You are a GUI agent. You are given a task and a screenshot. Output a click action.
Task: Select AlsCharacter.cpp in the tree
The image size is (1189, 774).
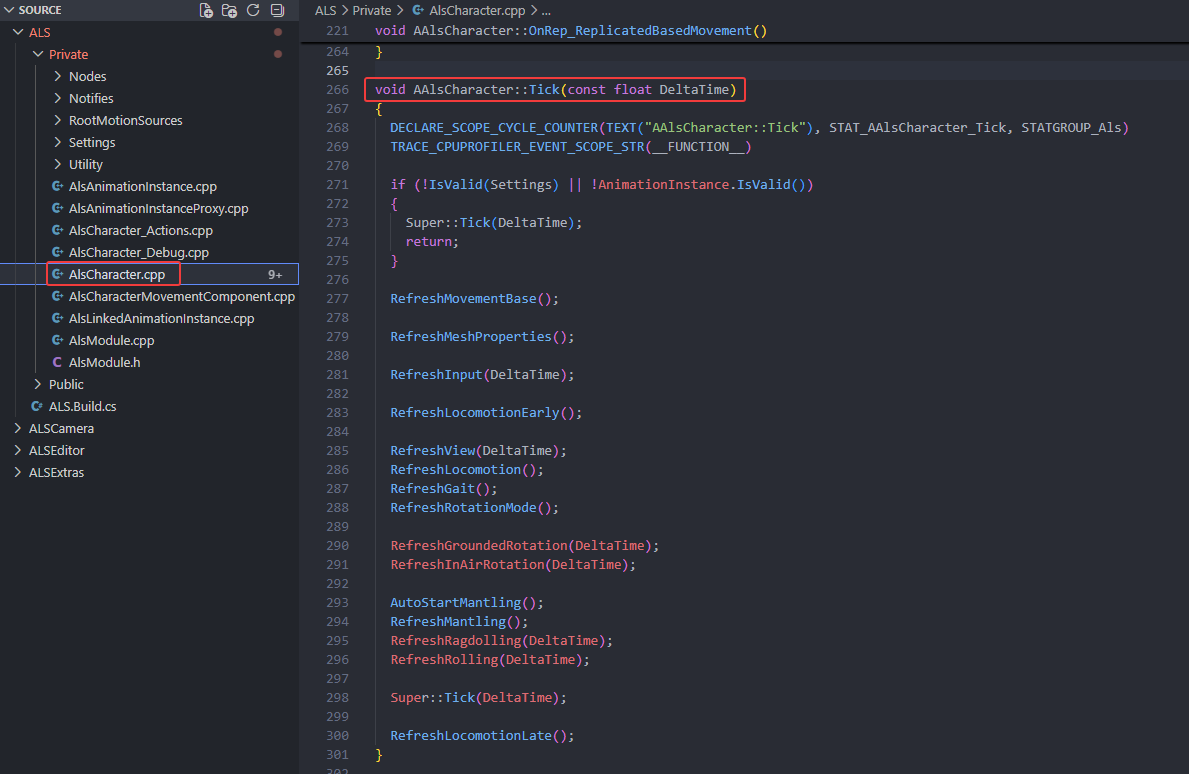pyautogui.click(x=117, y=274)
